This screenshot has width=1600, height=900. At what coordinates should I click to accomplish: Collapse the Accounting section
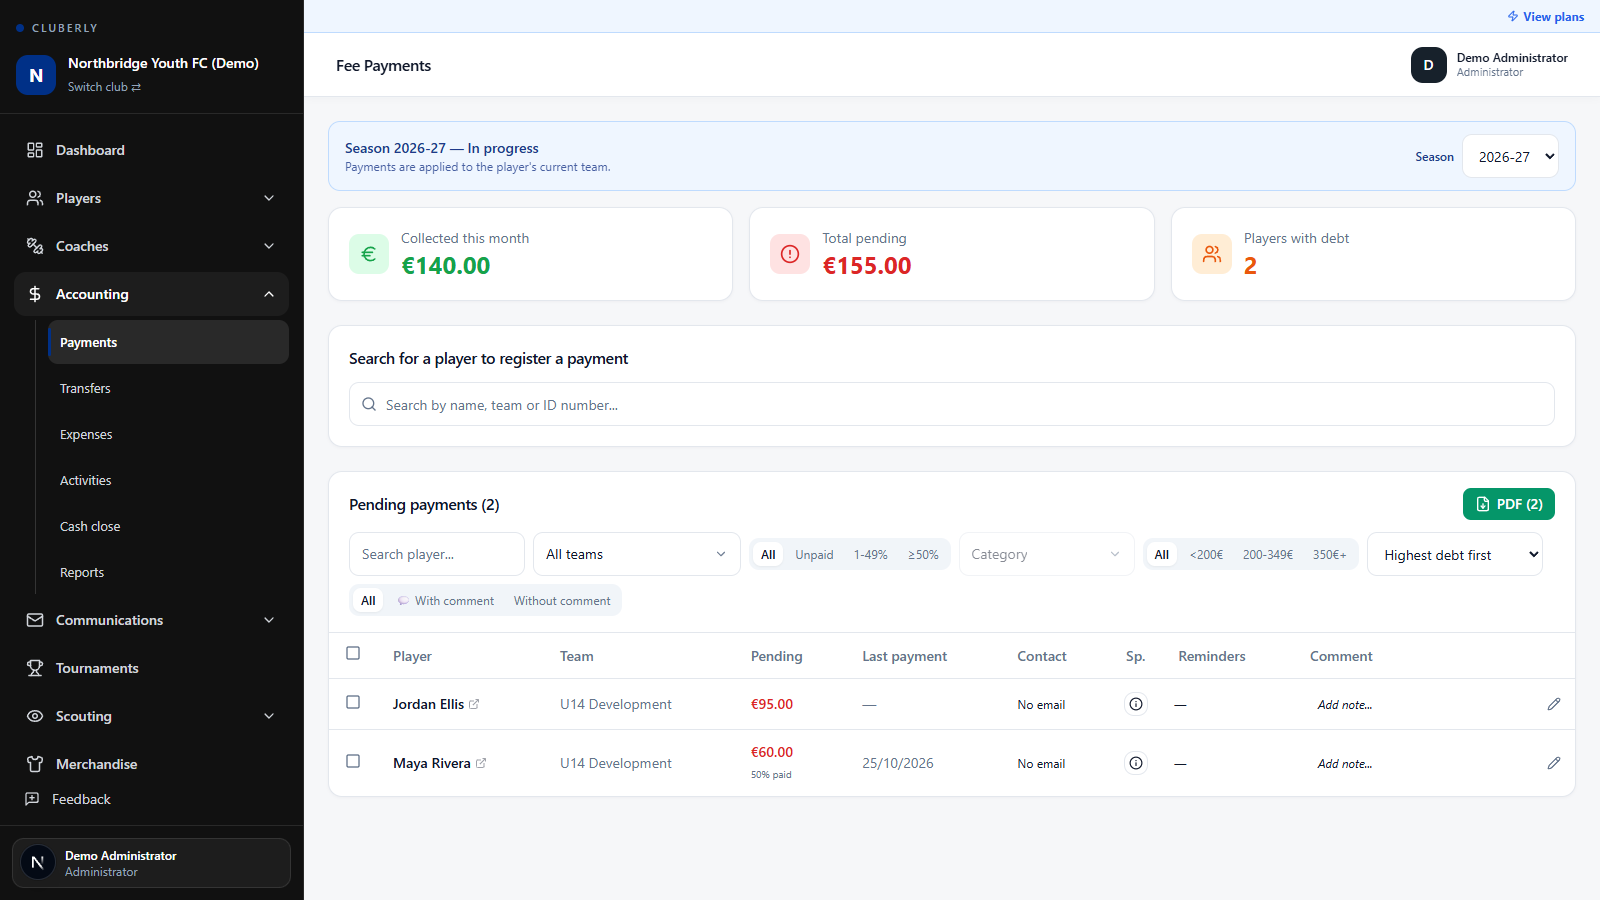151,294
